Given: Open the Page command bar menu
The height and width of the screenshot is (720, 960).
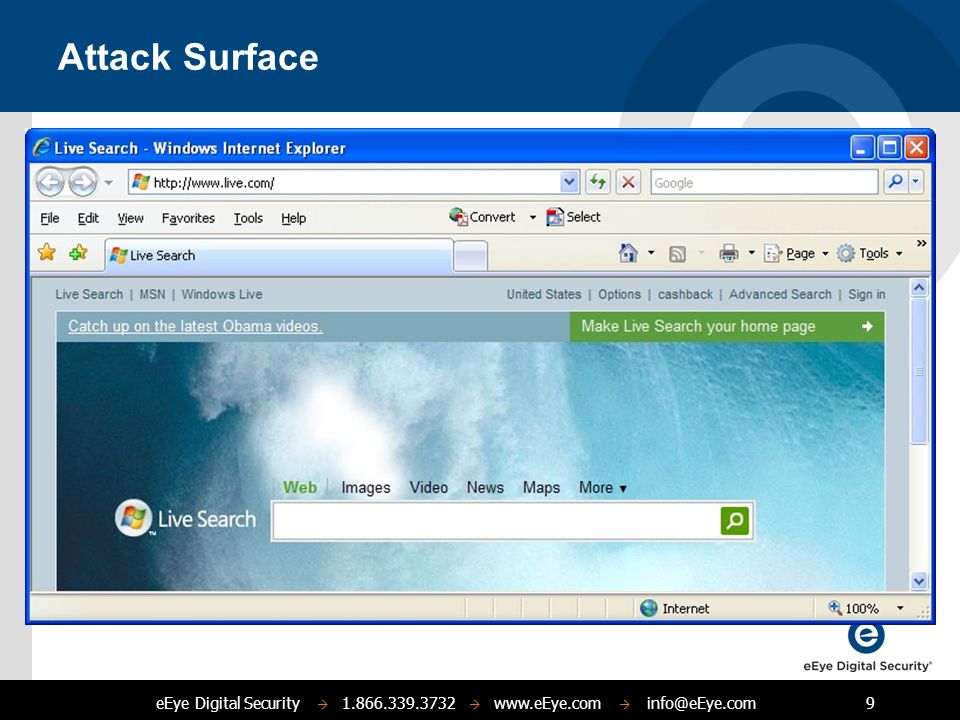Looking at the screenshot, I should [x=796, y=253].
